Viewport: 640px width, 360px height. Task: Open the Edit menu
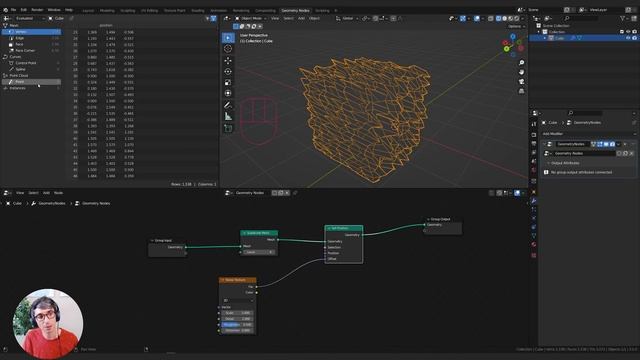click(x=24, y=10)
